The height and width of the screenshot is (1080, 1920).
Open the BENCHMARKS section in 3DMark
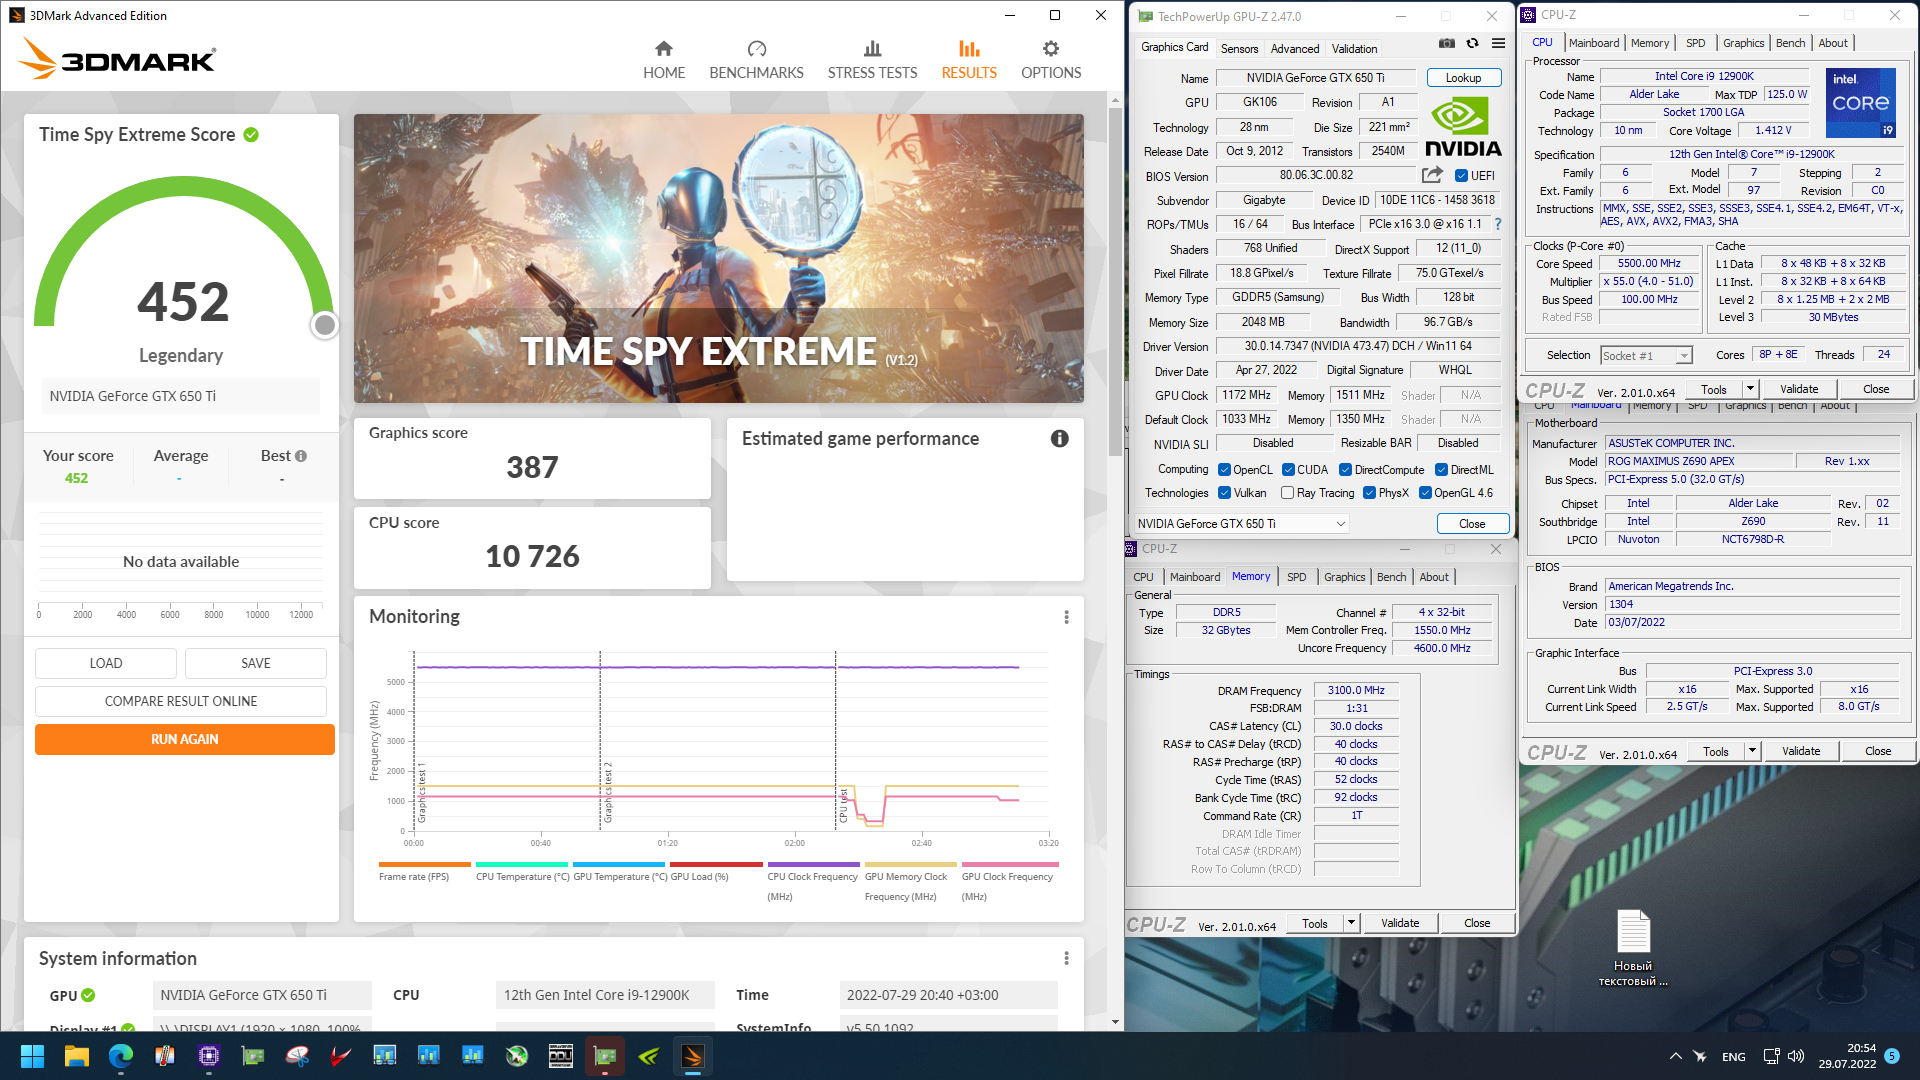point(756,60)
